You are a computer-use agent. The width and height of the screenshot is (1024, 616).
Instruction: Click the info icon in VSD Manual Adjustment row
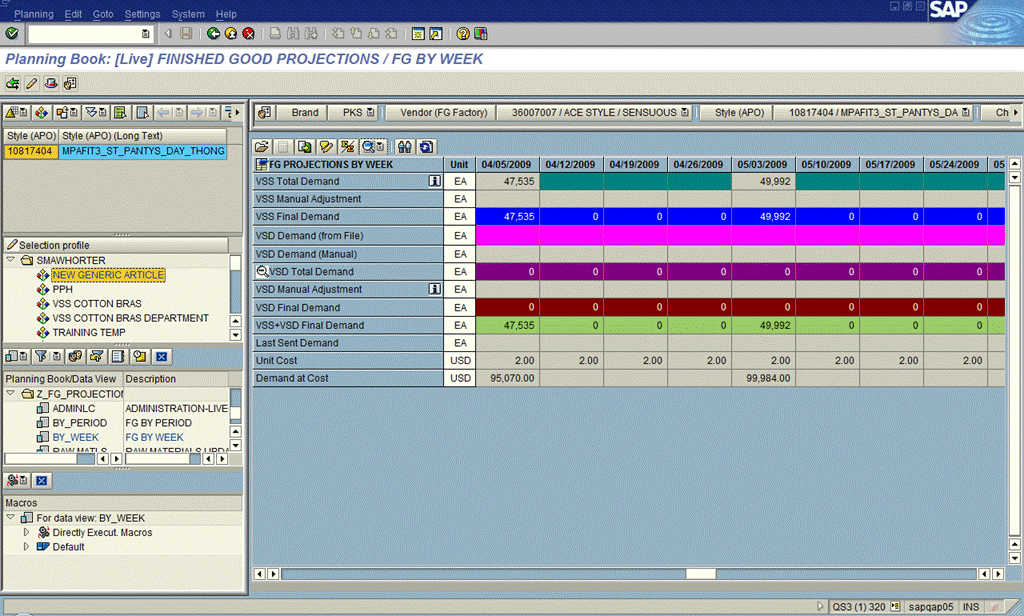(434, 289)
